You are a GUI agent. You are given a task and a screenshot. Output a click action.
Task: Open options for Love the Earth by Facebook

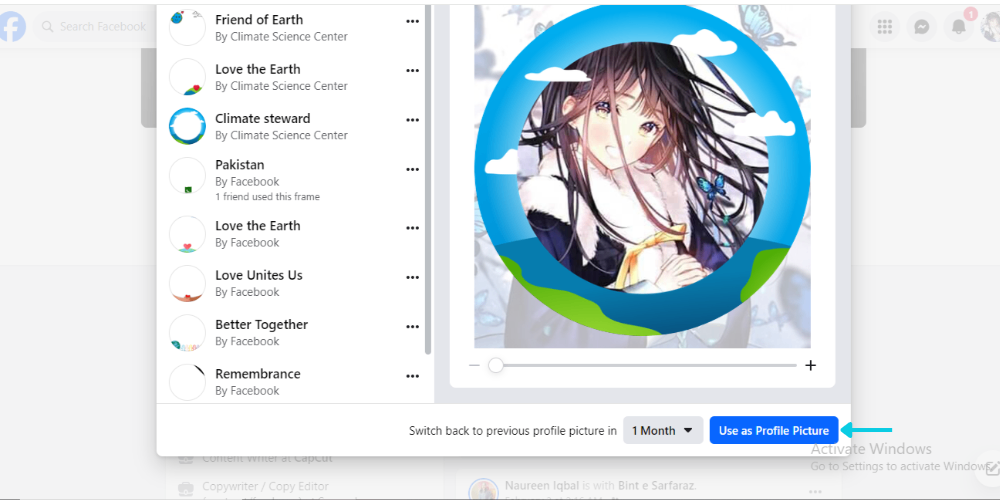click(413, 228)
